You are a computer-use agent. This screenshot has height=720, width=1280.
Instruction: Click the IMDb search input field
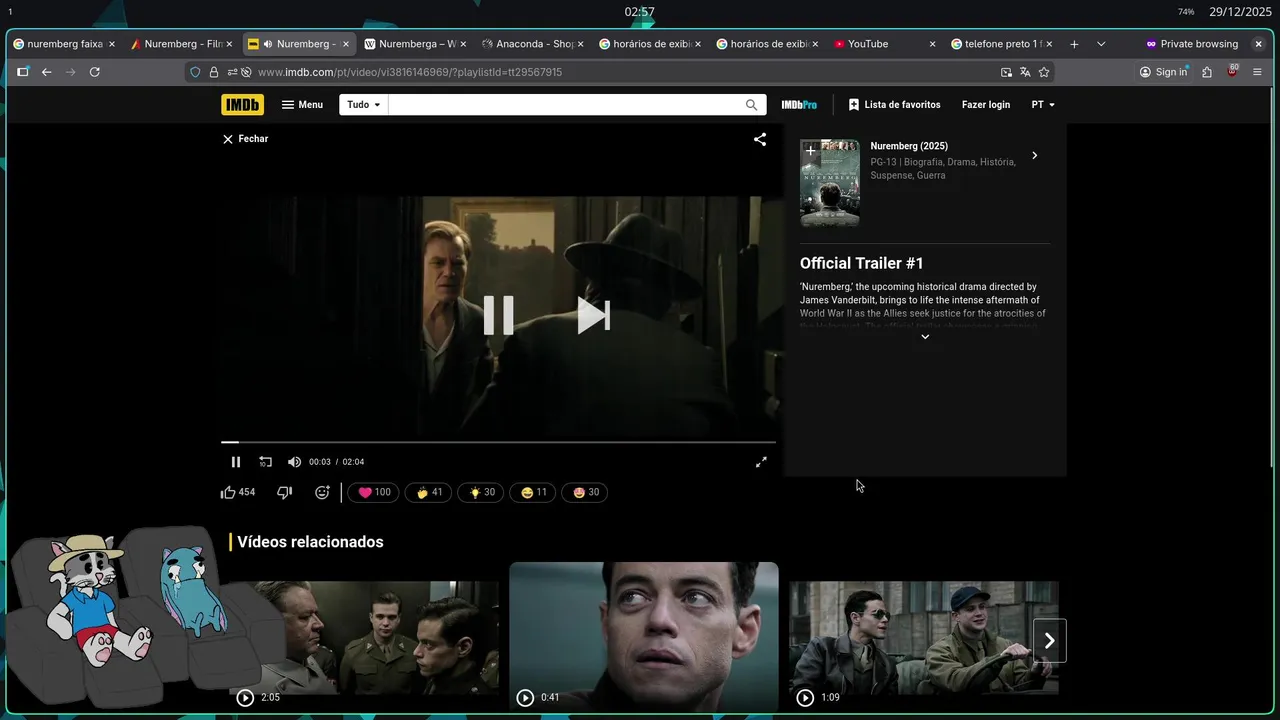(x=566, y=105)
